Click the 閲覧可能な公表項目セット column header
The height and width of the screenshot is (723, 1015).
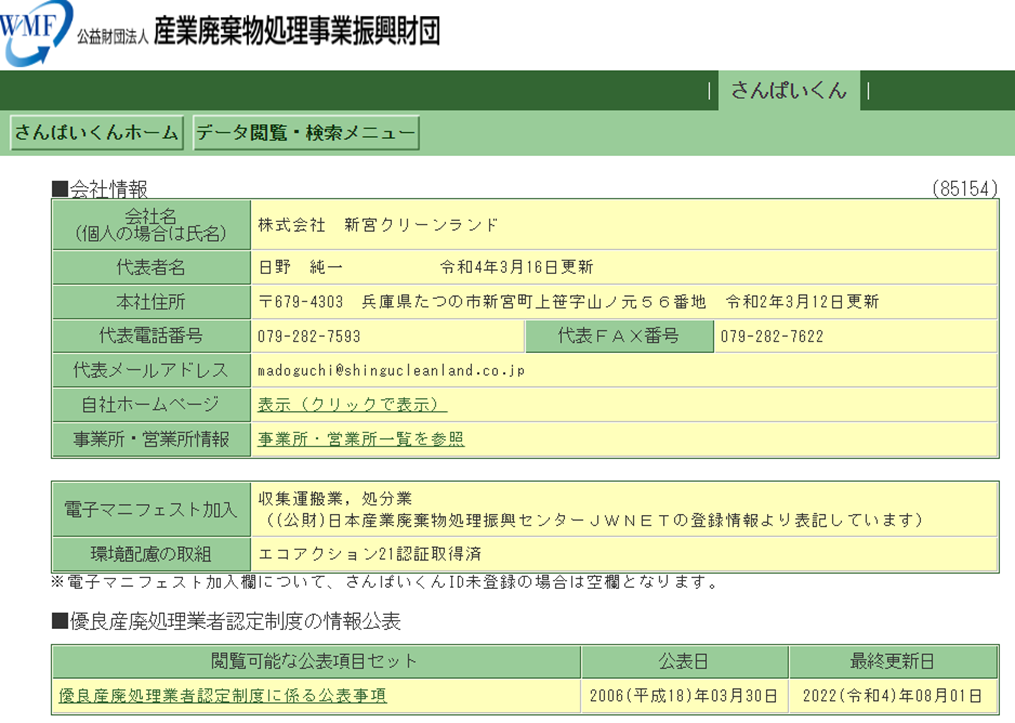(x=316, y=662)
